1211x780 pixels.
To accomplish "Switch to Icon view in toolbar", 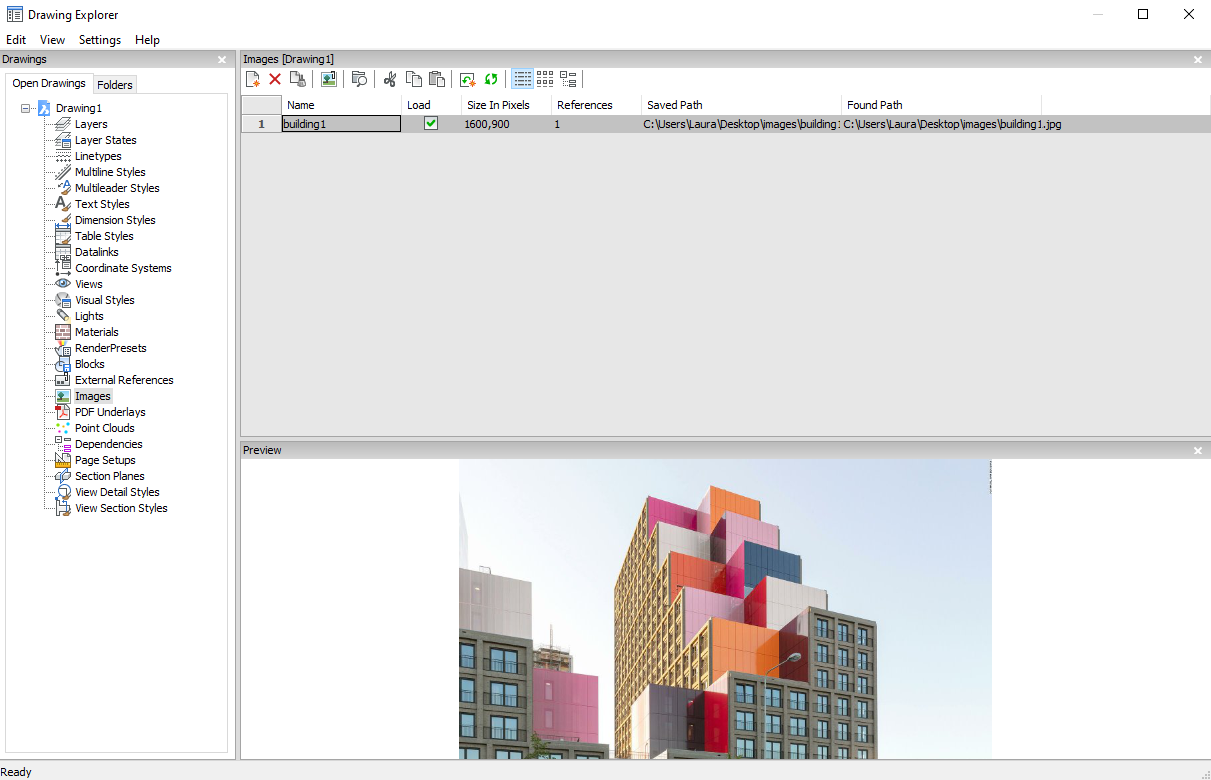I will coord(545,79).
